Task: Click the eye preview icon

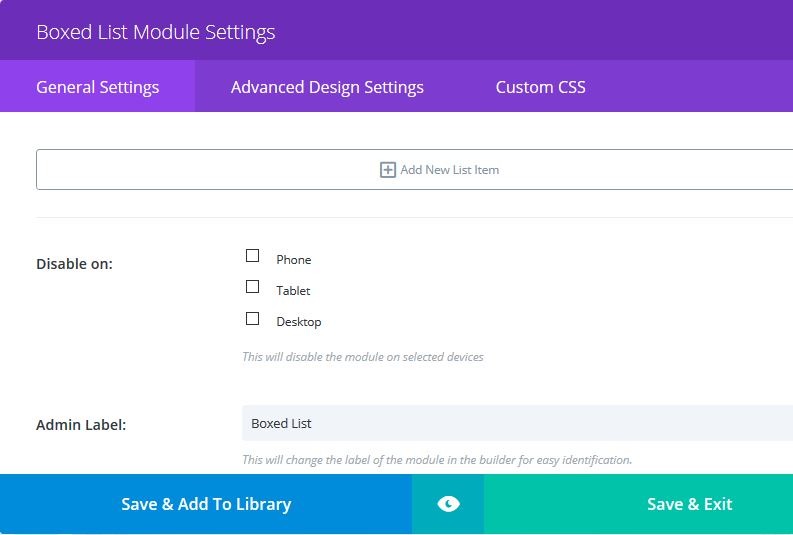Action: (x=448, y=504)
